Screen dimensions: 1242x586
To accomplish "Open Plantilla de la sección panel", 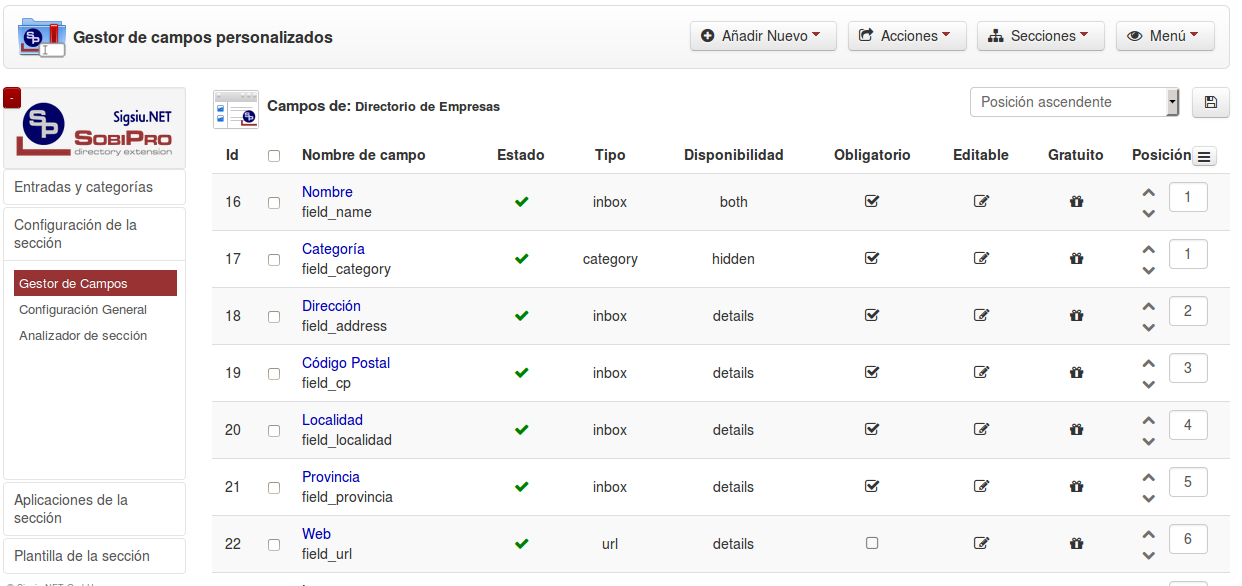I will click(x=95, y=556).
